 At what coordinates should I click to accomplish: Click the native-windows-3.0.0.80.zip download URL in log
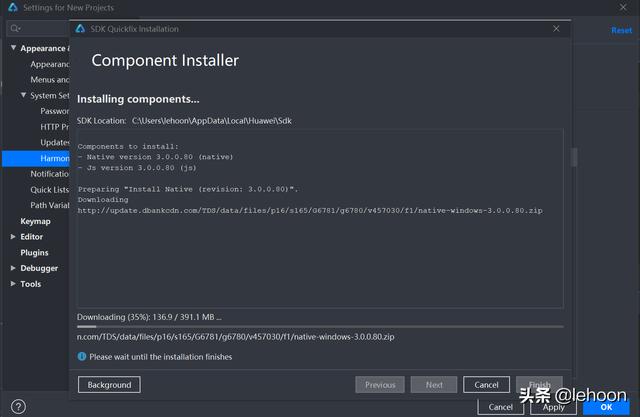pyautogui.click(x=310, y=211)
